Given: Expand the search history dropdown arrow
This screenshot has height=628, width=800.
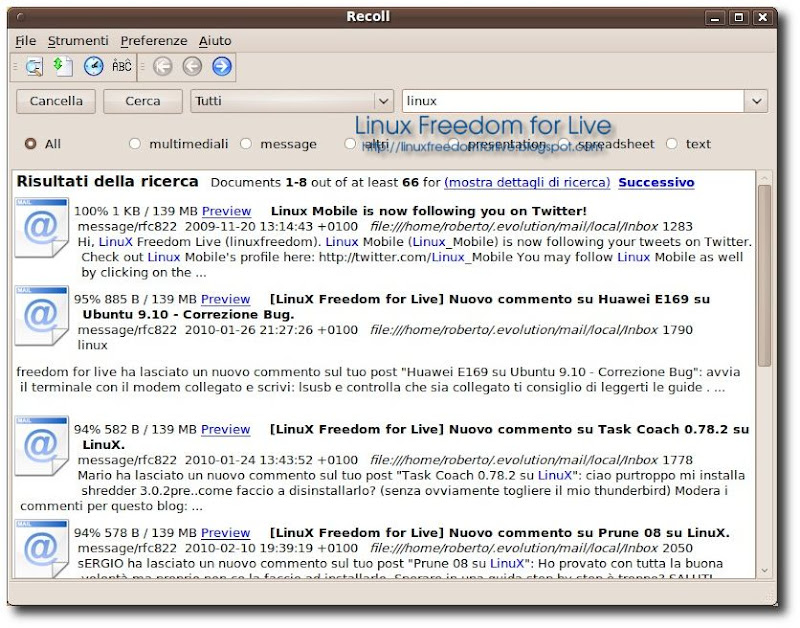Looking at the screenshot, I should pos(756,101).
